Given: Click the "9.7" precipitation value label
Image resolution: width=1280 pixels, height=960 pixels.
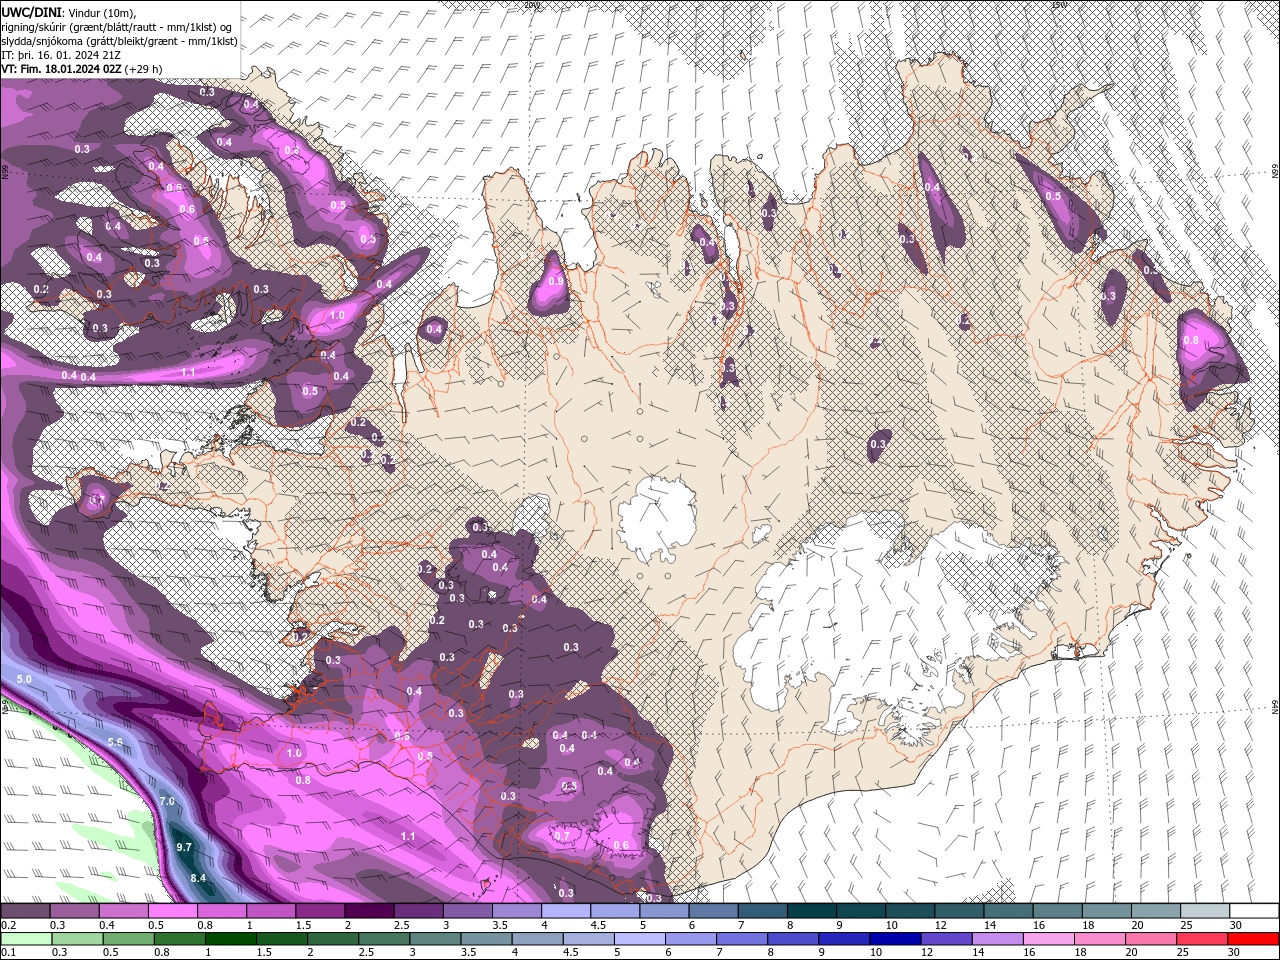Looking at the screenshot, I should [184, 847].
